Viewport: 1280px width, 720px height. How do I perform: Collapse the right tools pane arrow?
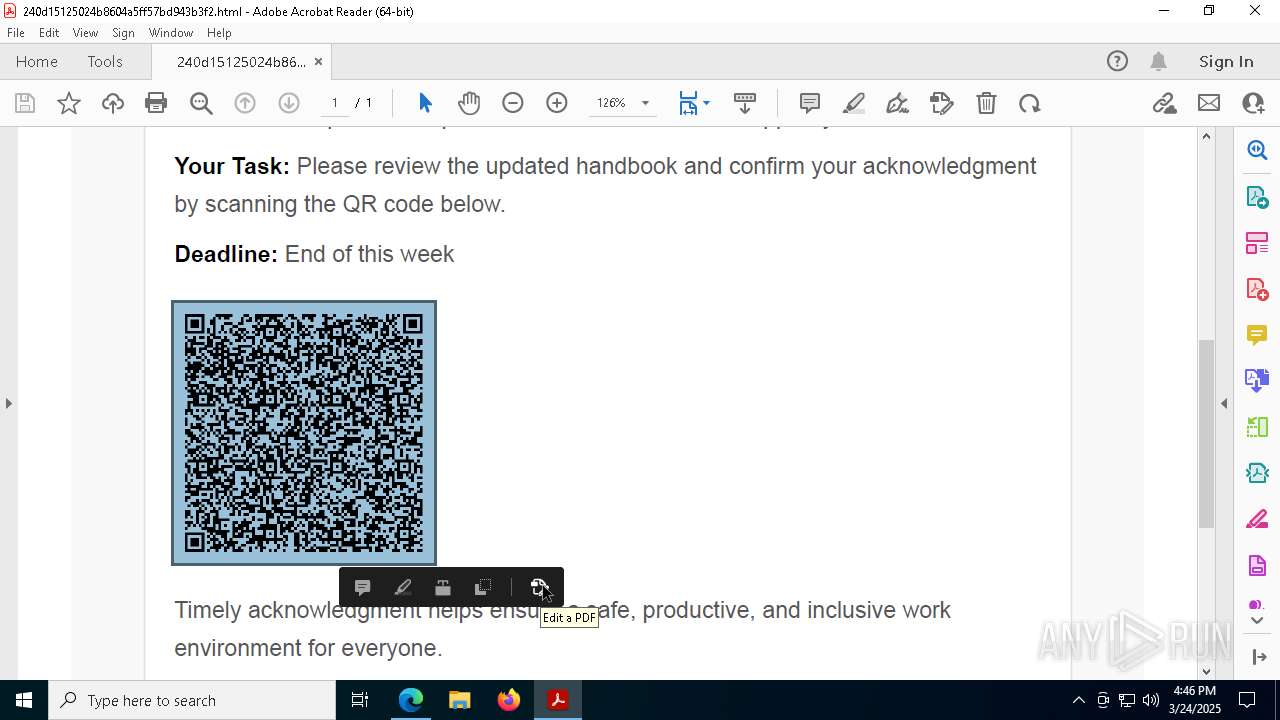click(x=1224, y=403)
